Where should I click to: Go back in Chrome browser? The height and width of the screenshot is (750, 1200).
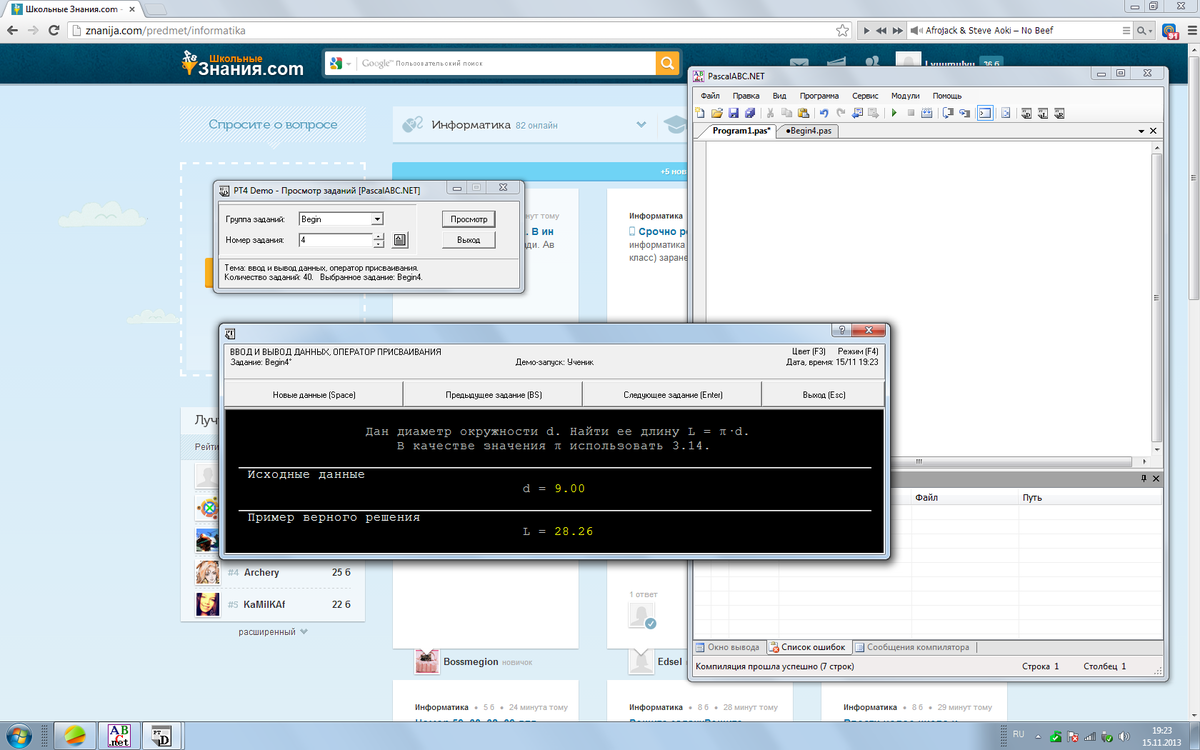(13, 30)
